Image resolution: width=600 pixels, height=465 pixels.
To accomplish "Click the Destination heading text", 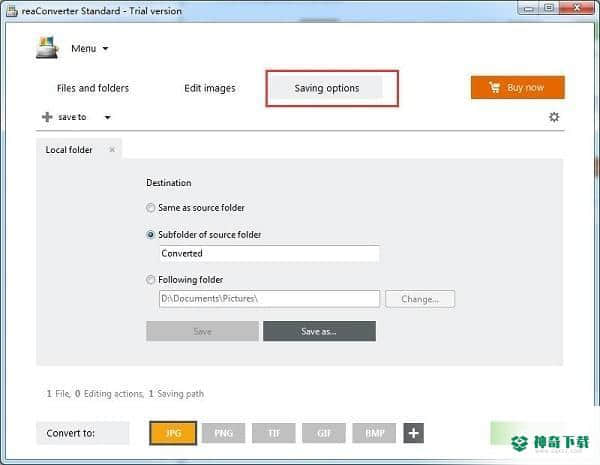I will click(x=169, y=183).
